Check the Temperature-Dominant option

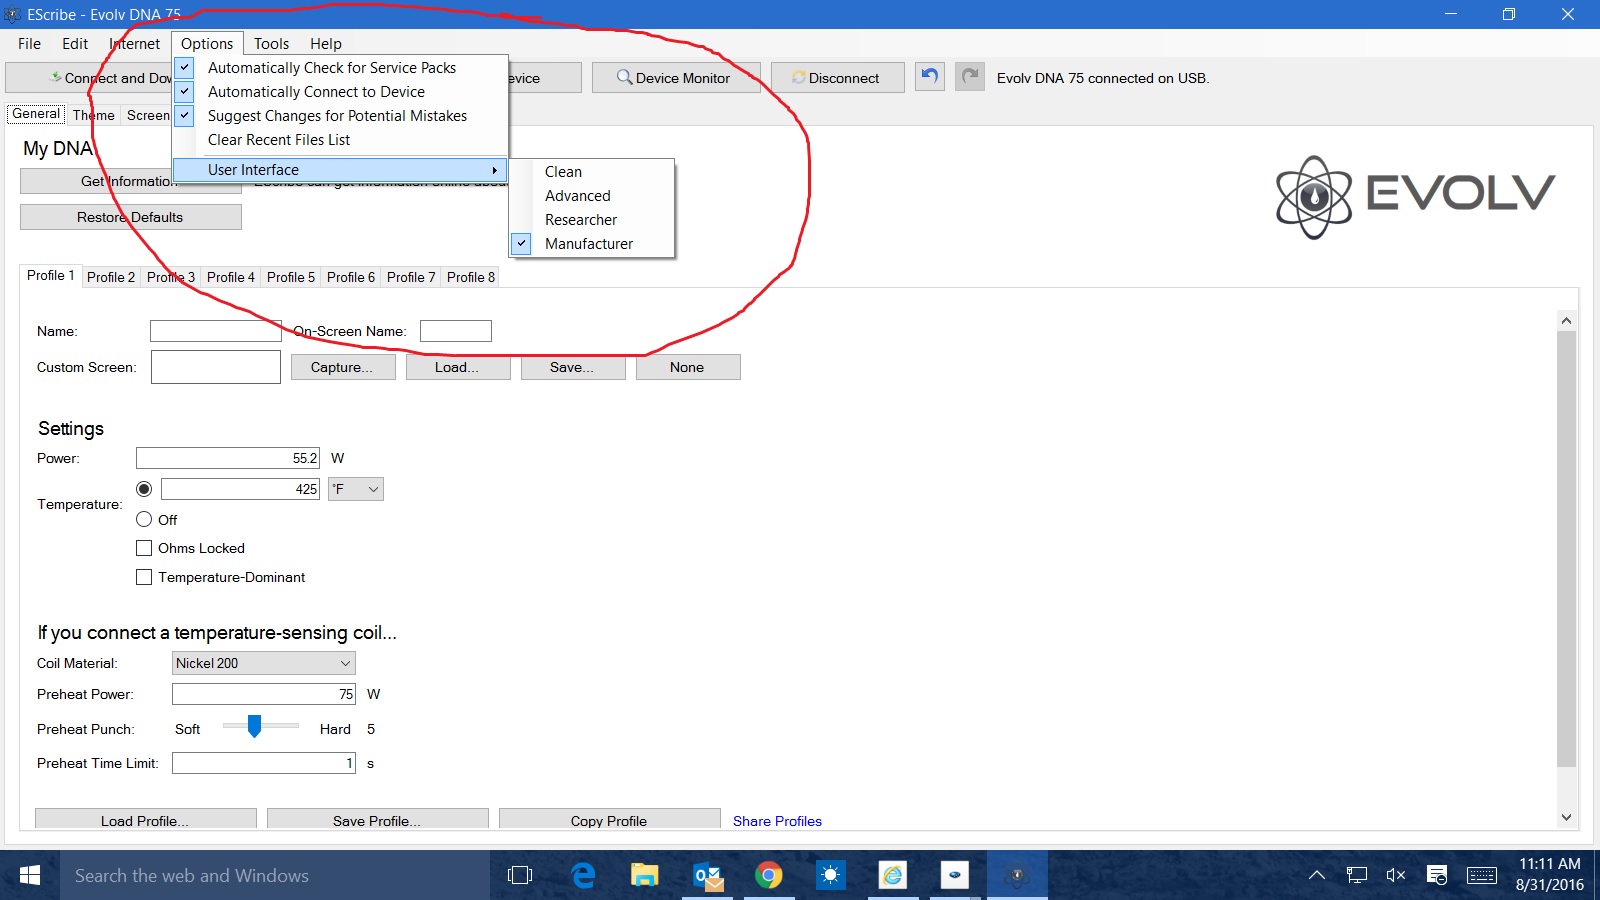144,577
